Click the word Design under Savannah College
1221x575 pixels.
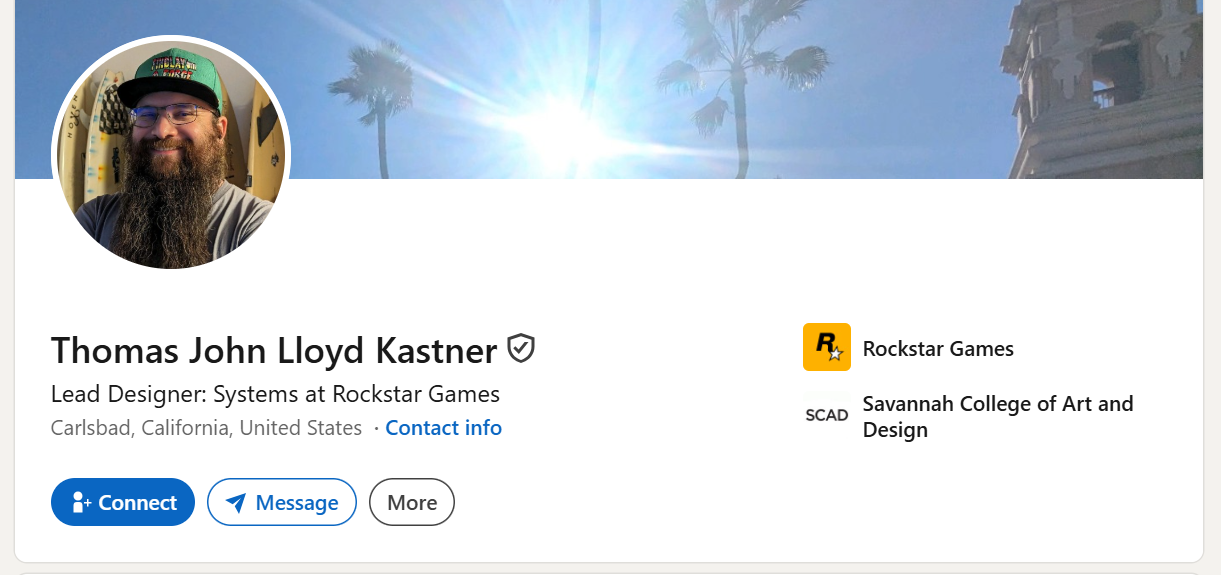895,430
